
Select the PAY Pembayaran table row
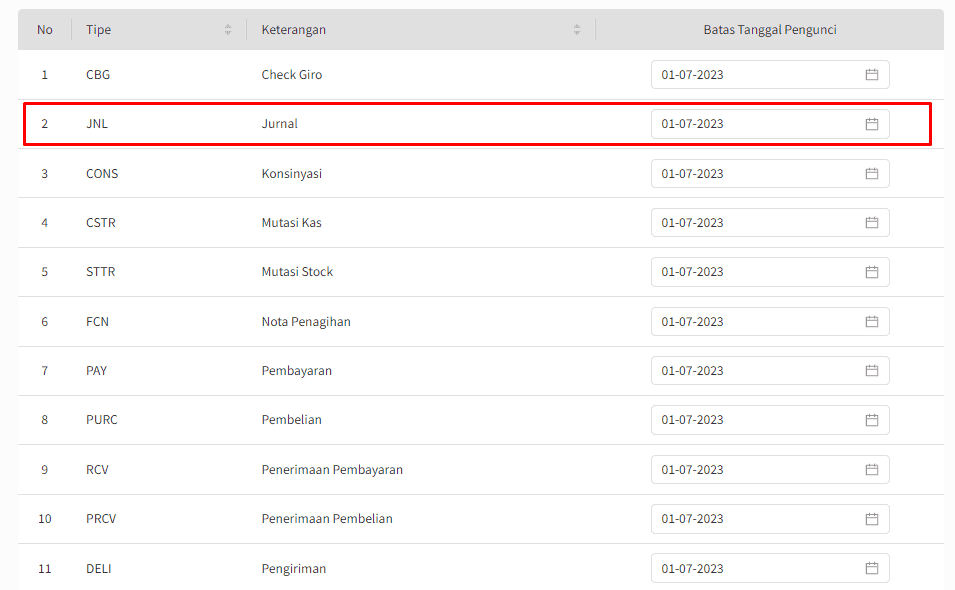(400, 371)
